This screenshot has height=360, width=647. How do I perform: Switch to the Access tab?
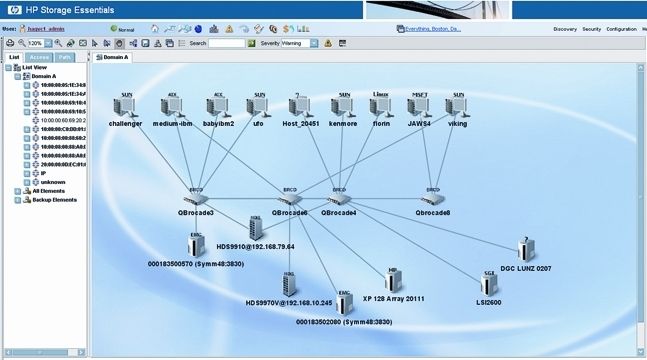pyautogui.click(x=39, y=57)
